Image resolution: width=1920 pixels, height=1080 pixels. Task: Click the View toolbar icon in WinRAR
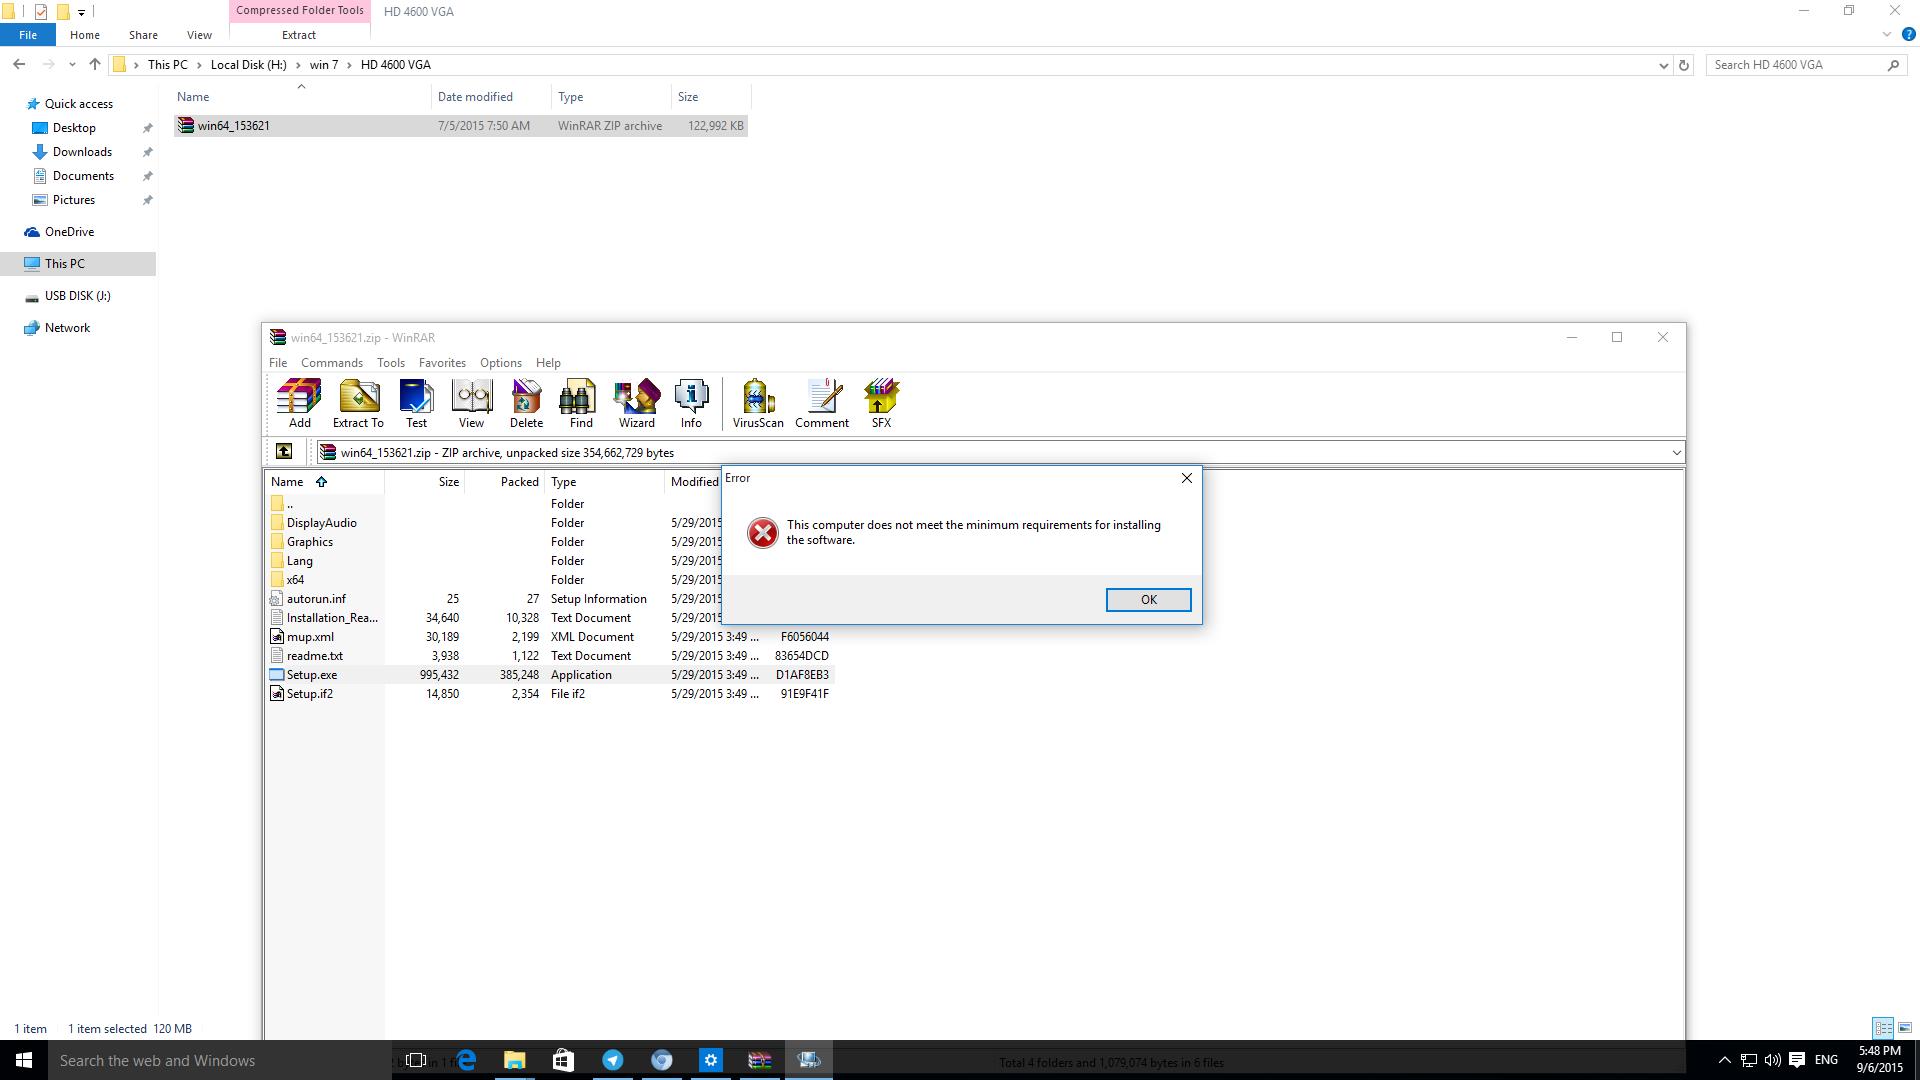tap(471, 404)
